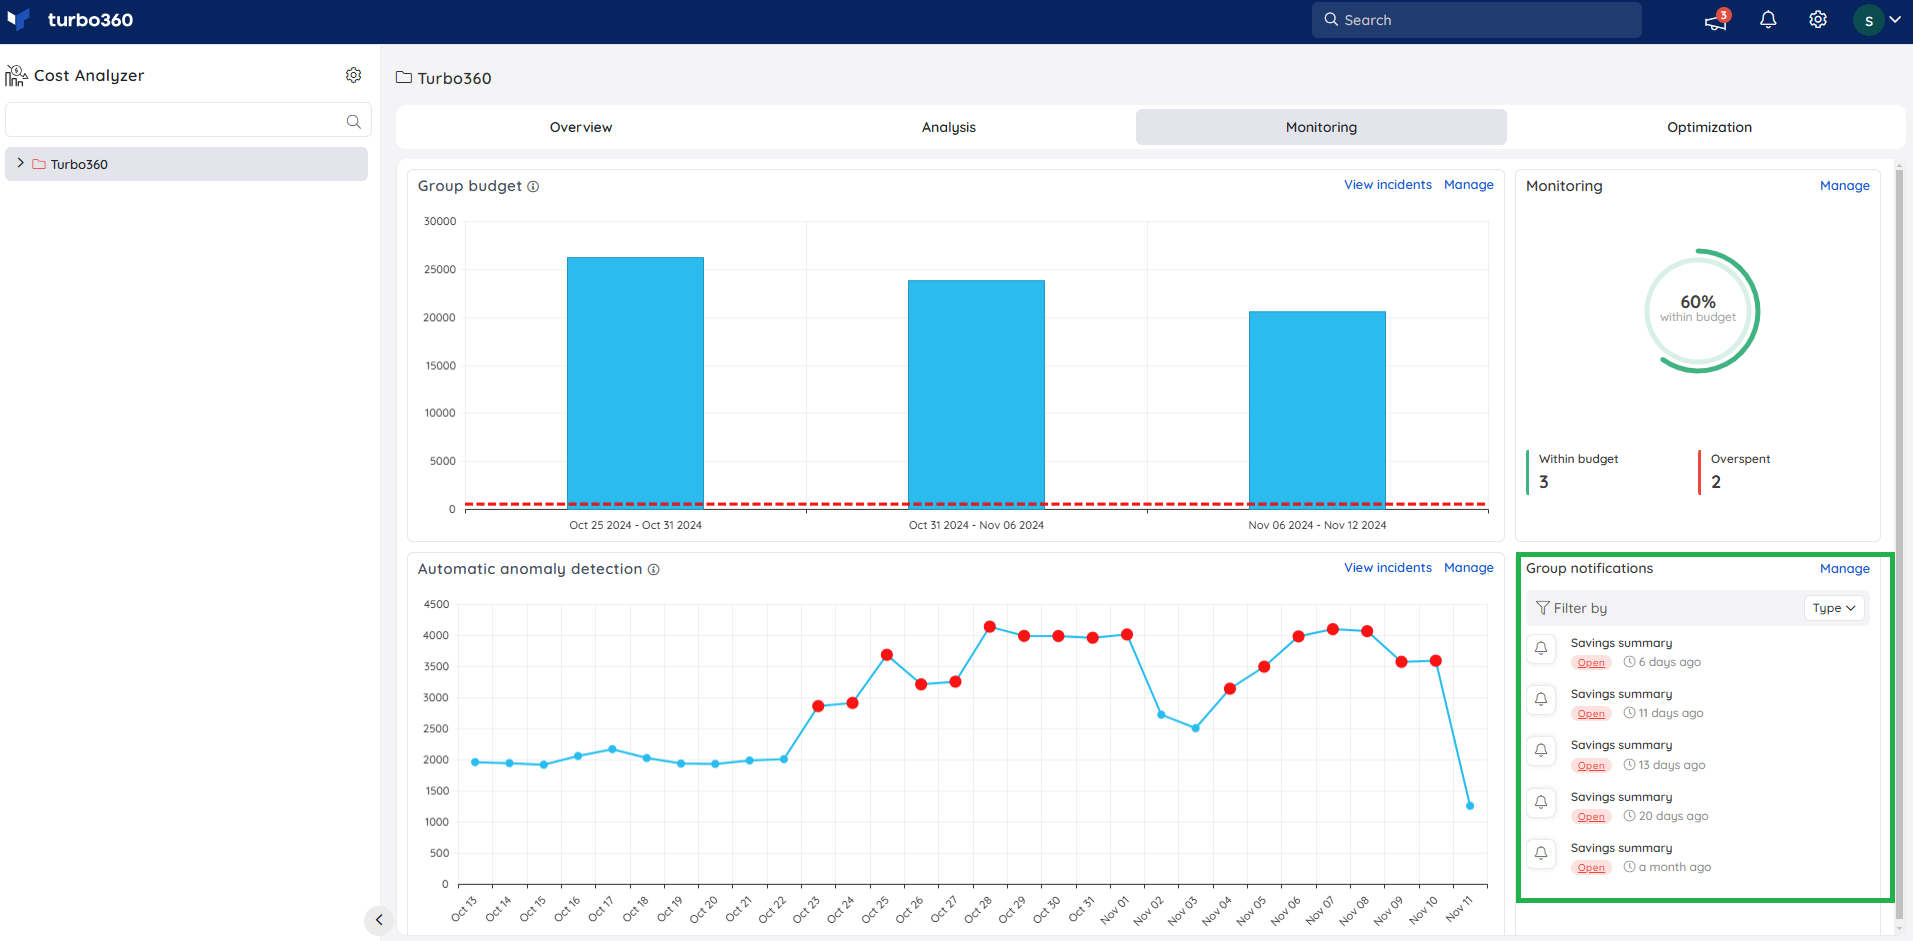This screenshot has height=941, width=1913.
Task: Manage the Group budget
Action: pos(1468,185)
